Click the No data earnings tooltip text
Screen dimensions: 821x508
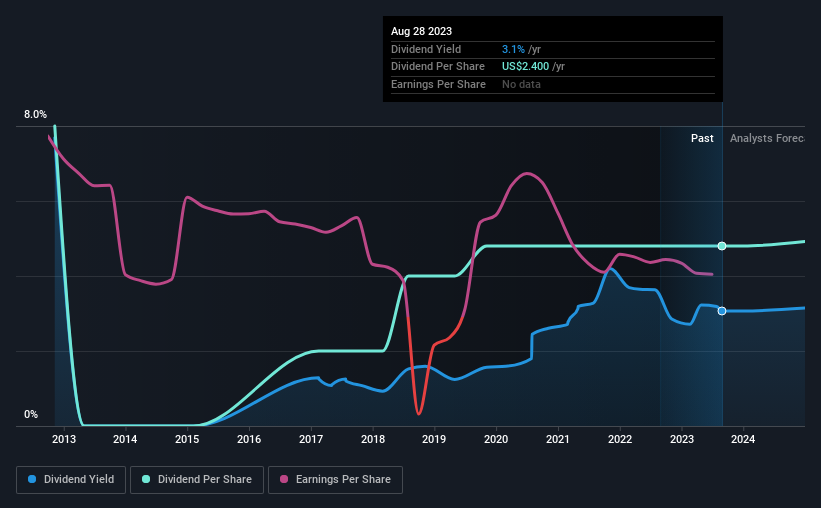[520, 84]
